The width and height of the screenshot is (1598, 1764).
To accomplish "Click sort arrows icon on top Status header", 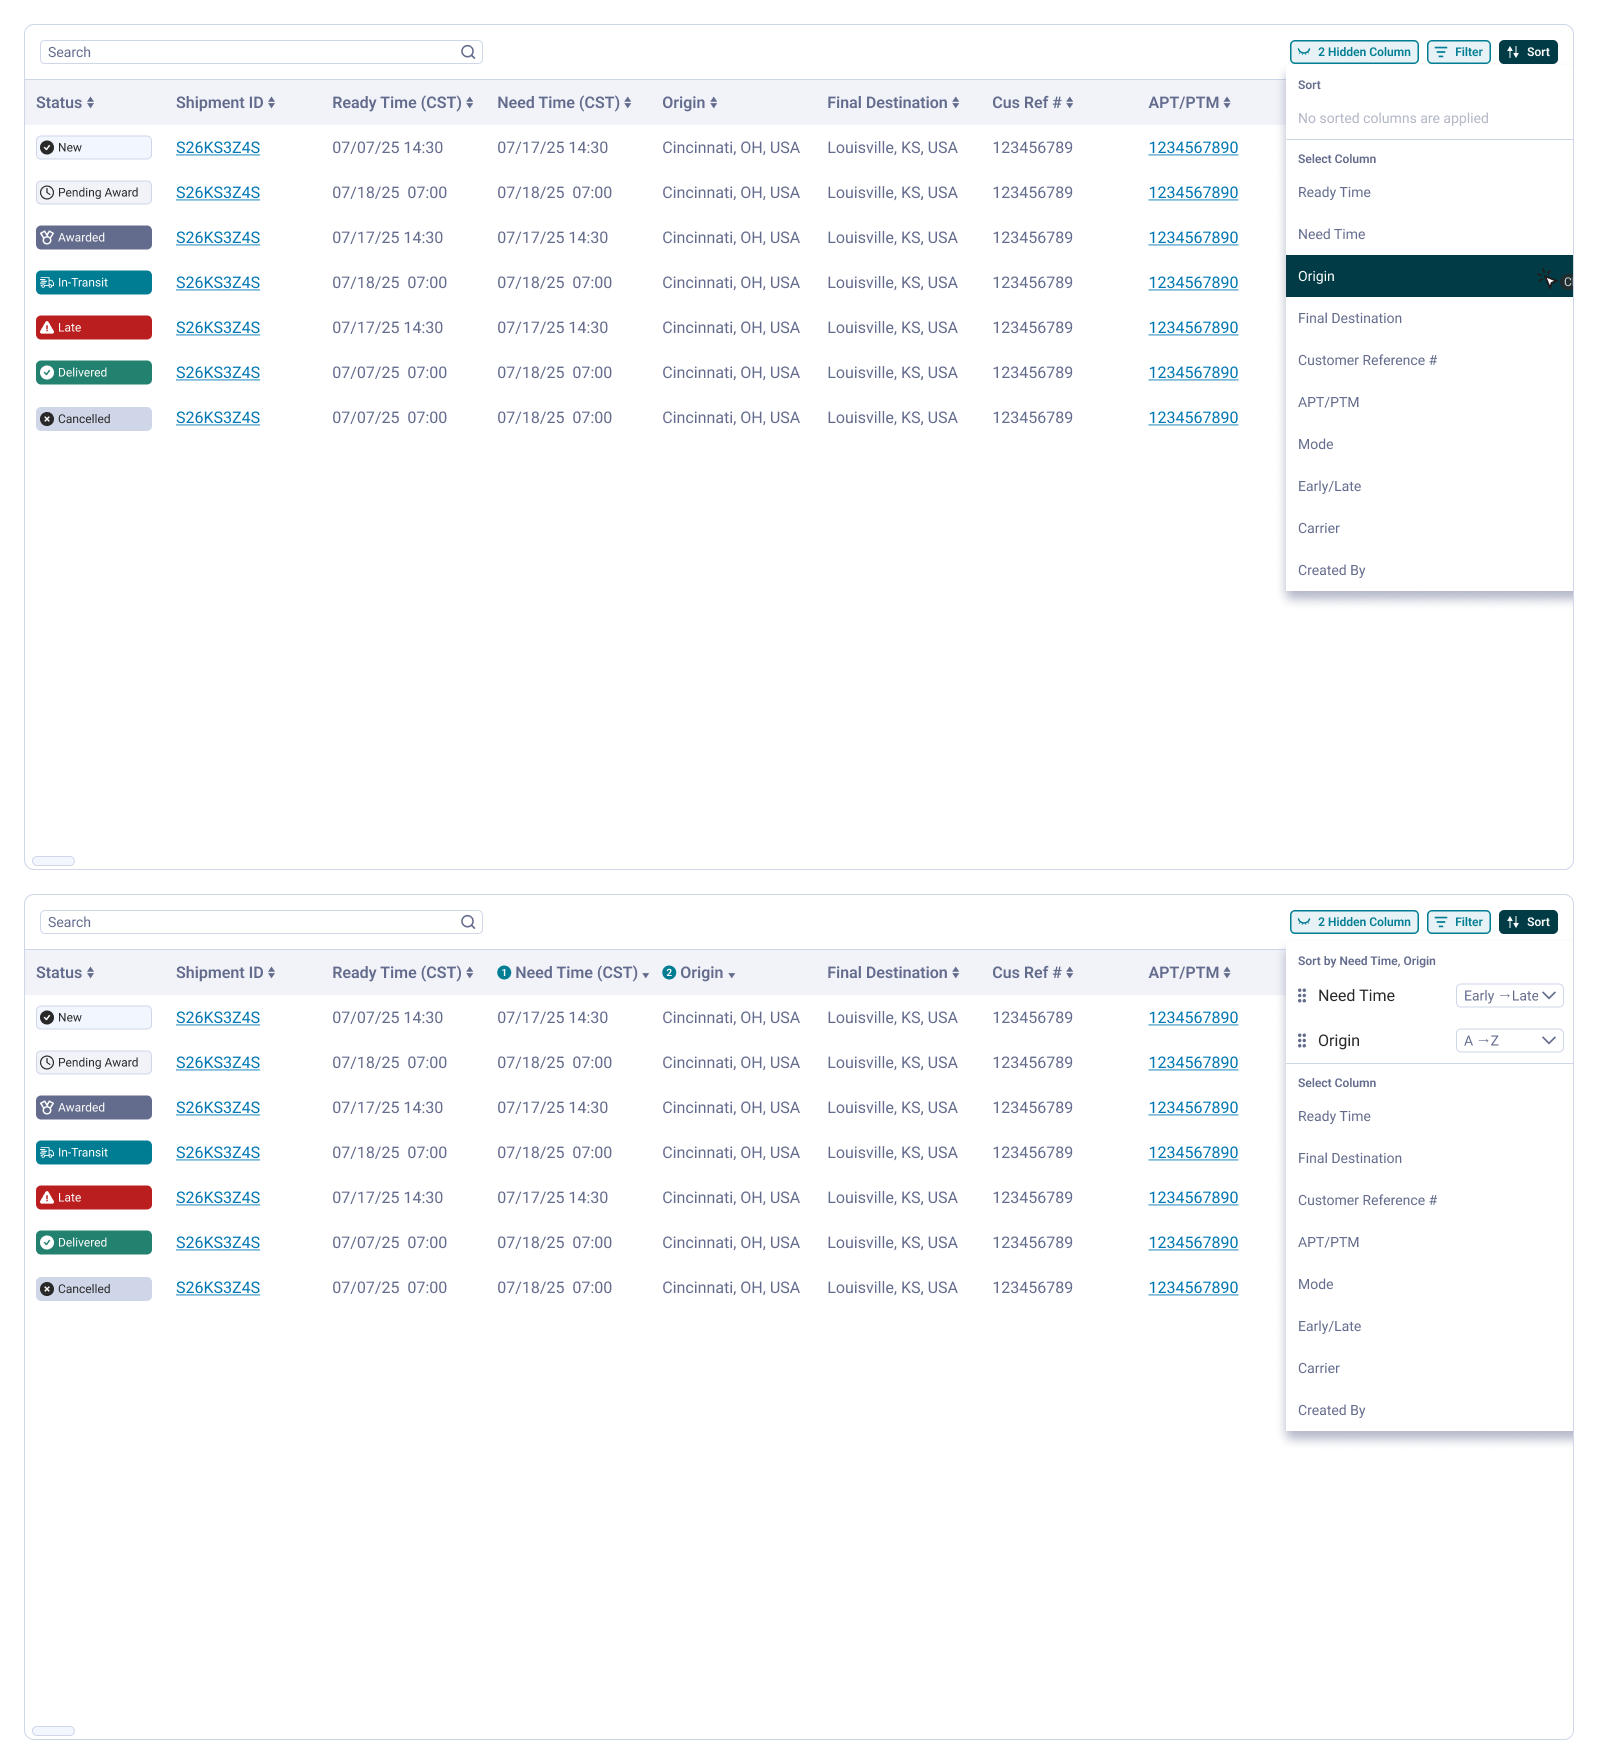I will pyautogui.click(x=90, y=103).
